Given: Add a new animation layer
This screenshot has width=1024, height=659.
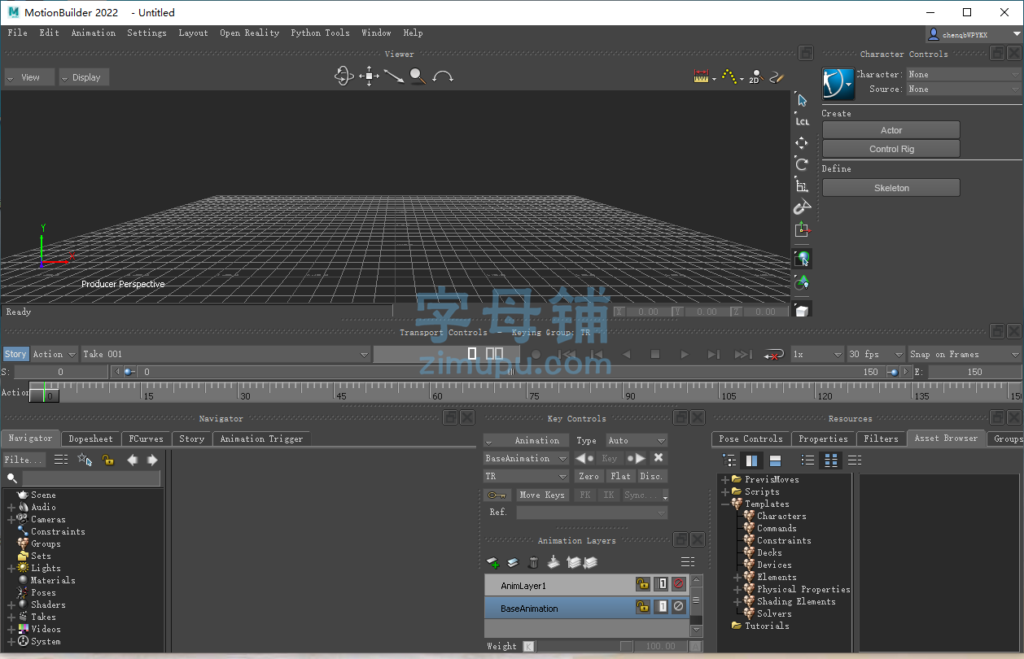Looking at the screenshot, I should tap(493, 562).
